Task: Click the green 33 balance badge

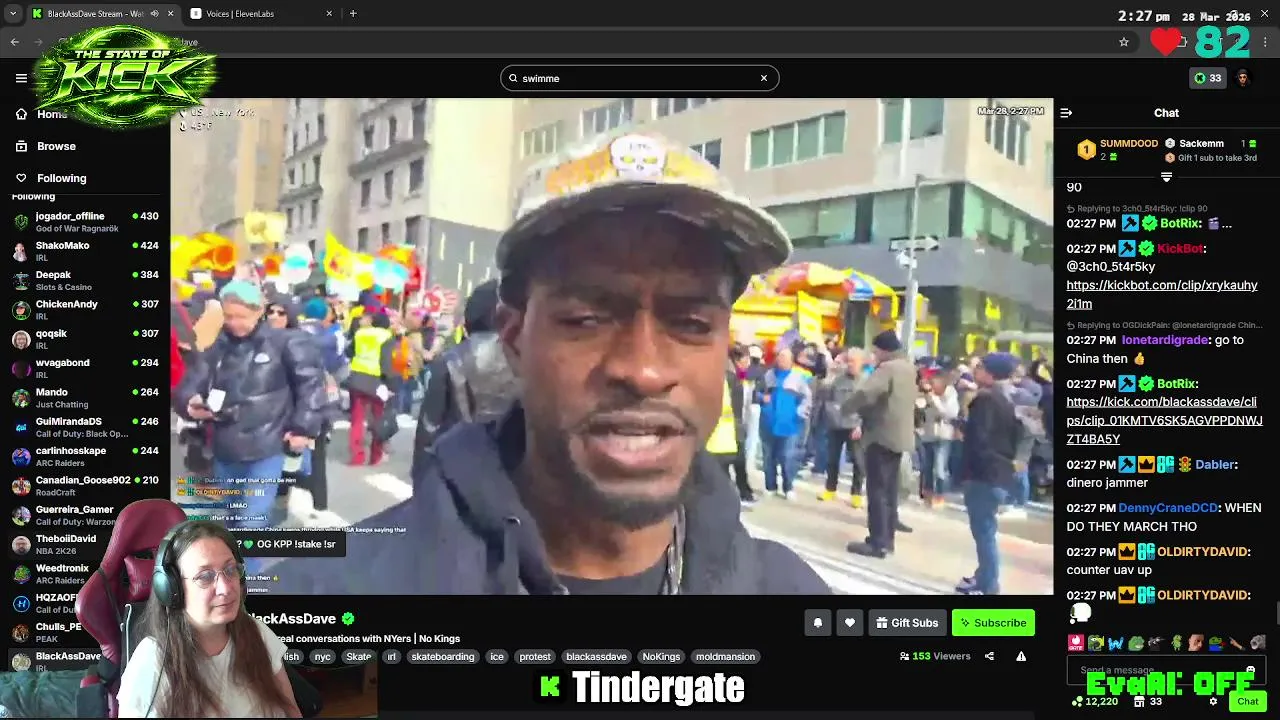Action: [x=1208, y=78]
